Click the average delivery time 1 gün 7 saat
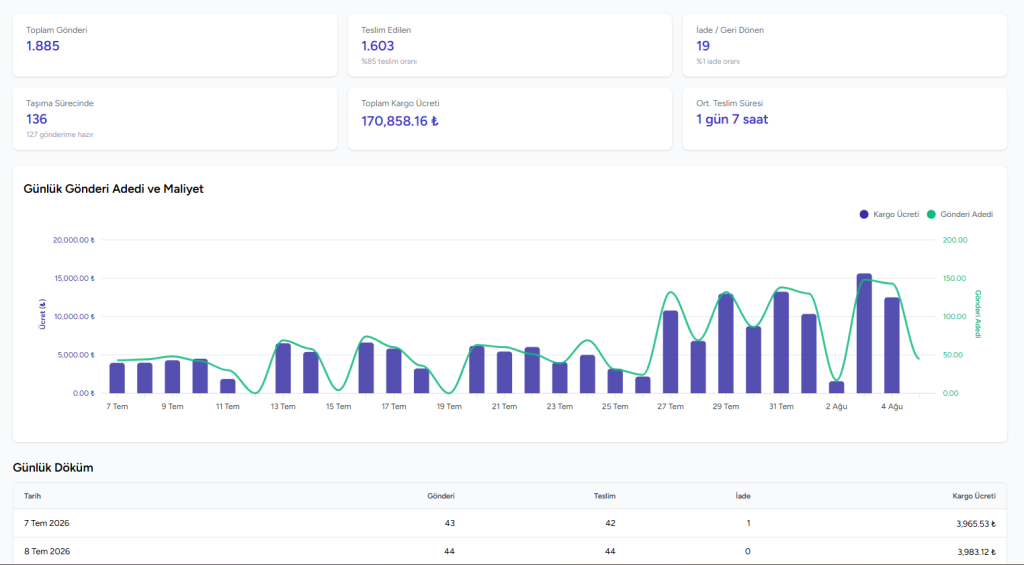Viewport: 1024px width, 565px height. [732, 120]
